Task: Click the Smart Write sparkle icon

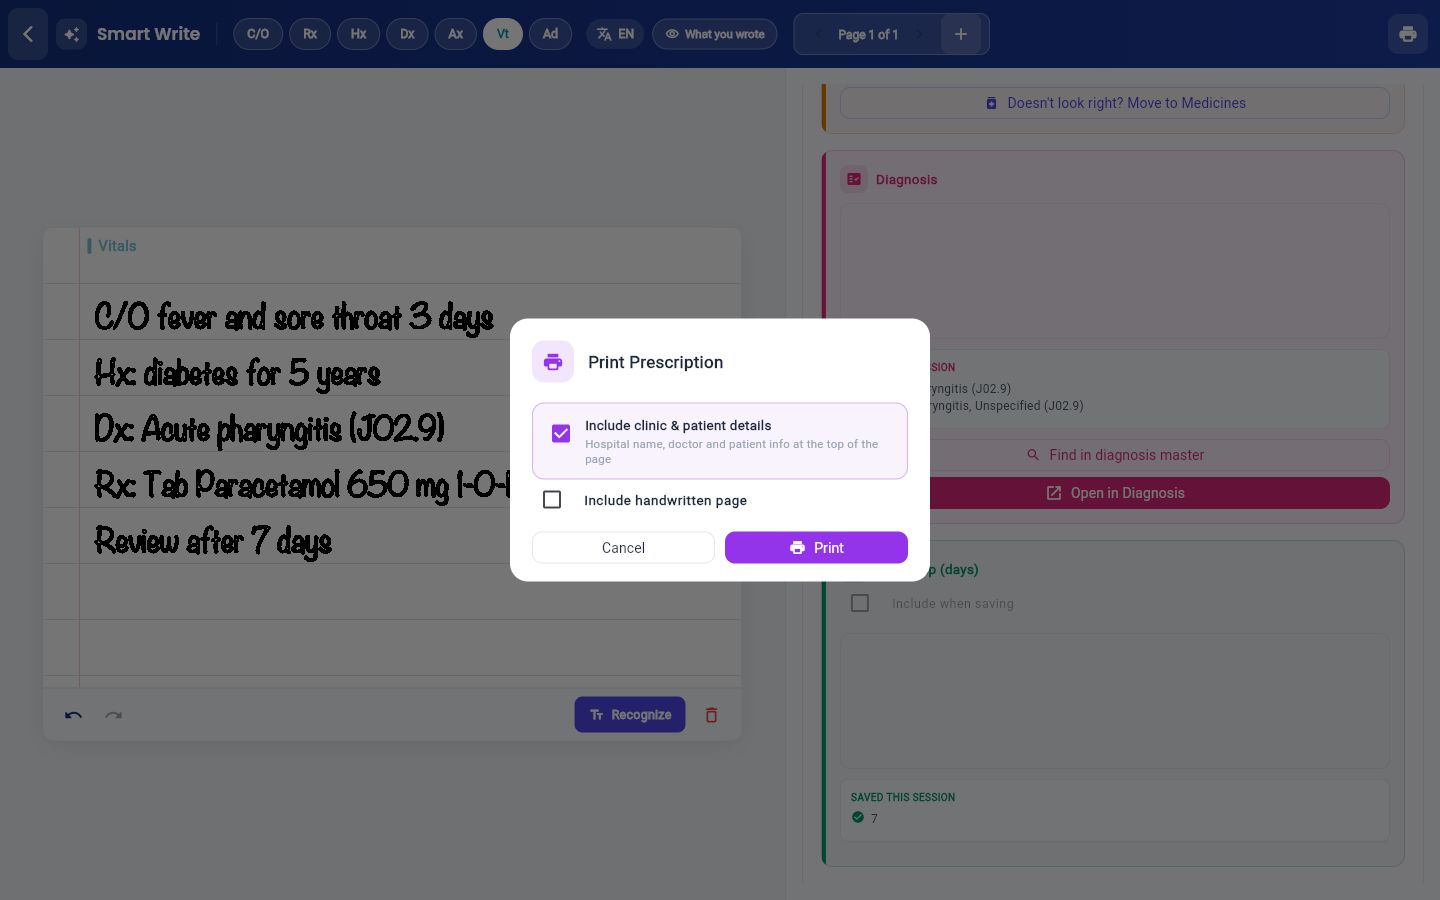Action: (71, 34)
